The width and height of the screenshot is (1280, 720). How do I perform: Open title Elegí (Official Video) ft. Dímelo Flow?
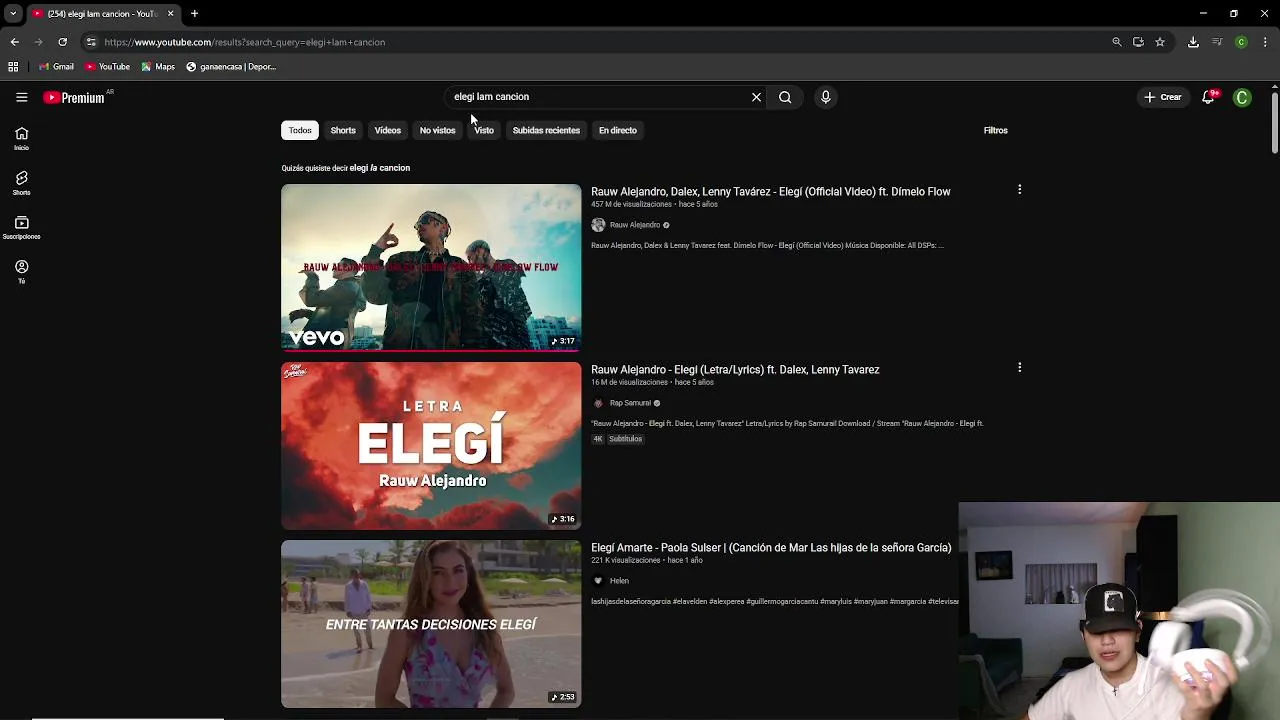pos(771,191)
